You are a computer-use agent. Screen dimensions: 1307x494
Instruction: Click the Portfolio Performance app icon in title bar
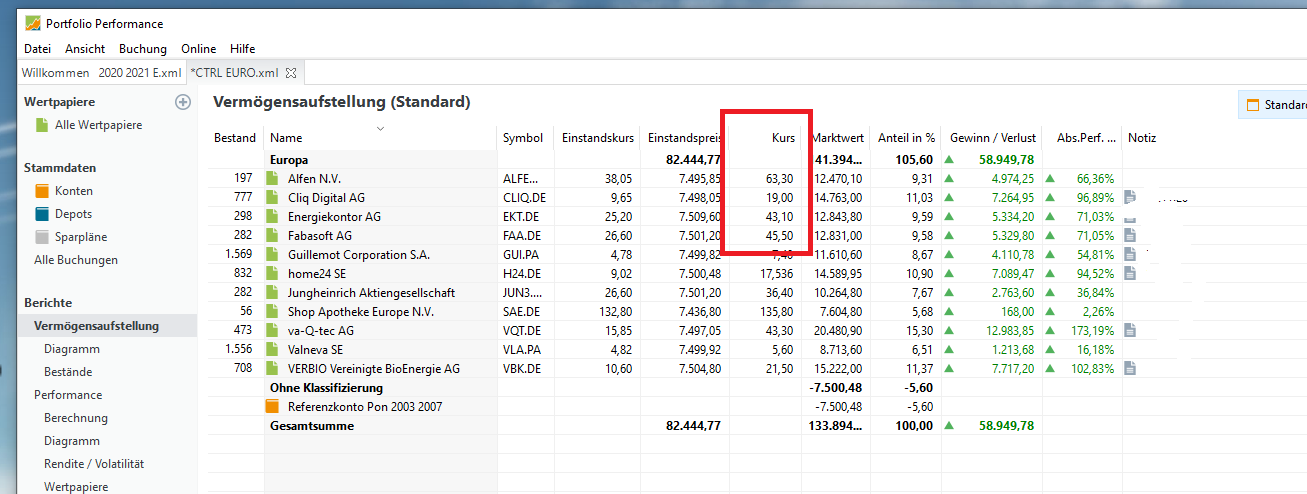point(33,23)
